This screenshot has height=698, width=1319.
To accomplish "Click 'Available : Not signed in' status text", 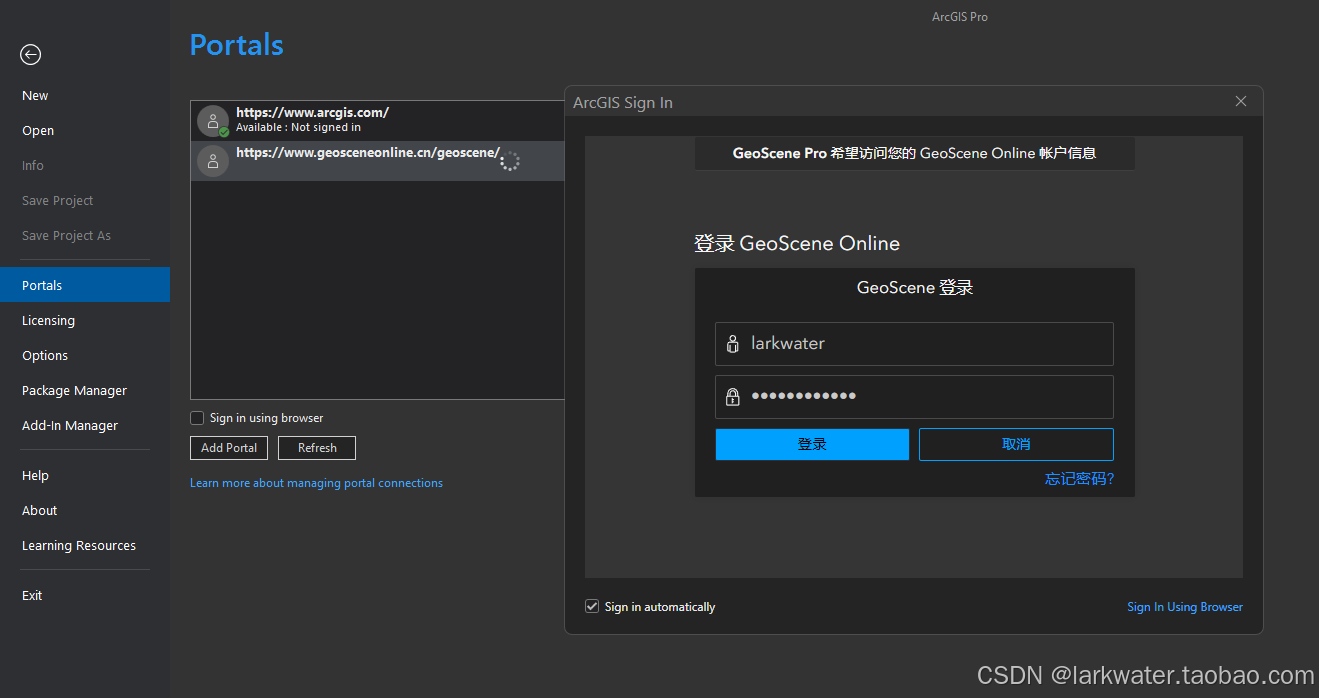I will coord(298,128).
